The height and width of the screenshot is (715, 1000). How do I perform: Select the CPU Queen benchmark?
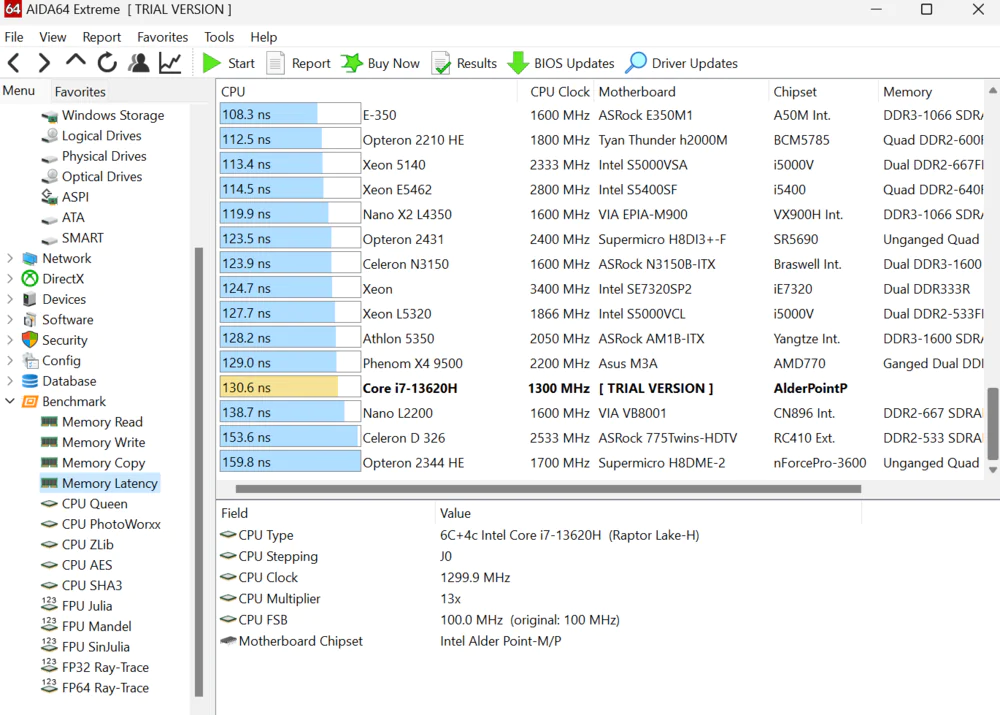tap(84, 504)
